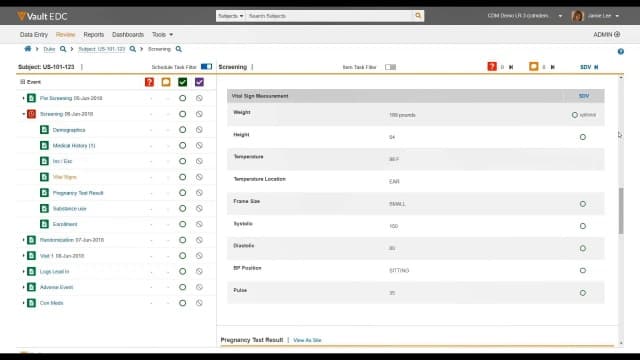Select the SDV circle for Pulse row
Screen dimensions: 640x360
point(582,293)
